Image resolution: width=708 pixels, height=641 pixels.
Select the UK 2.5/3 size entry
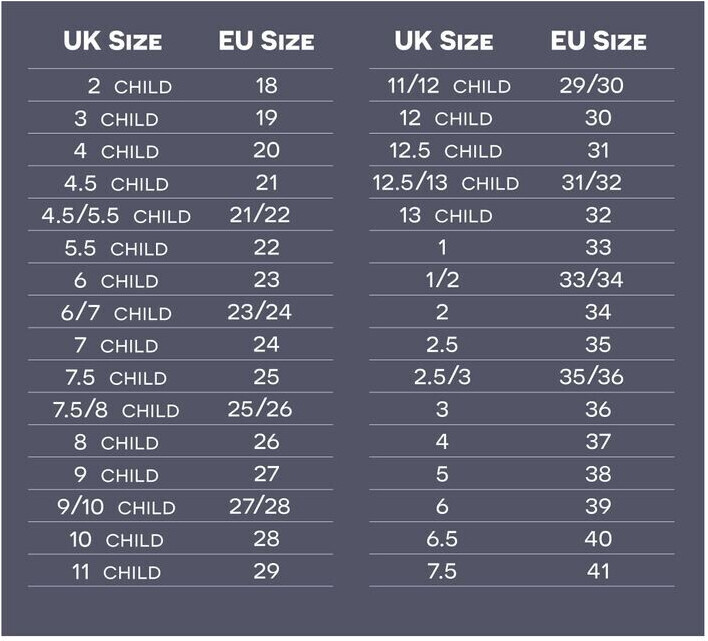tap(442, 378)
